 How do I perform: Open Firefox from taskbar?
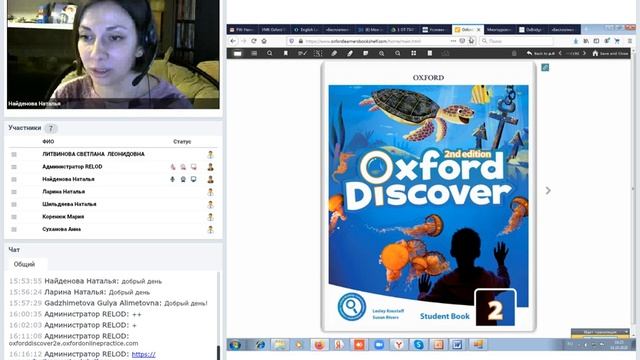pyautogui.click(x=319, y=345)
